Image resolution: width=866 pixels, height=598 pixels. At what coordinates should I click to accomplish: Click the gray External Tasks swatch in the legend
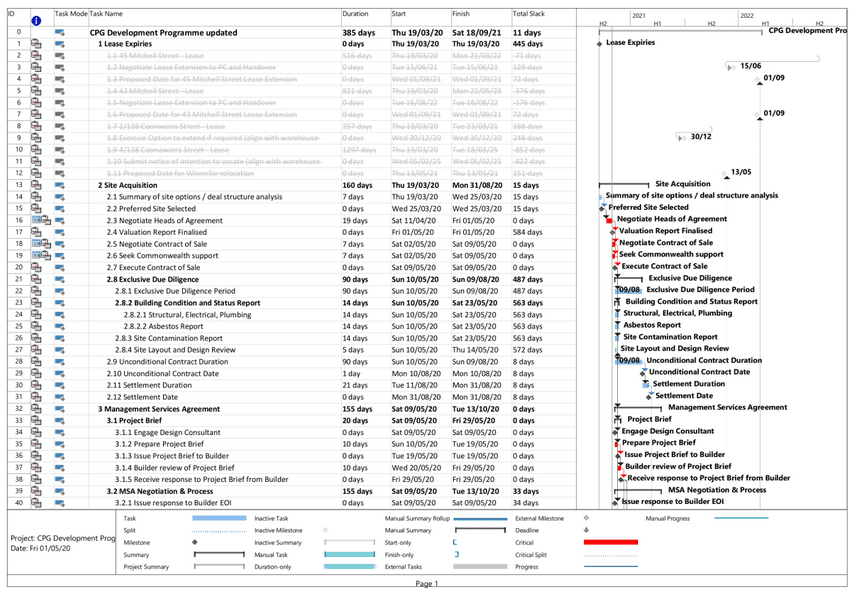coord(480,567)
